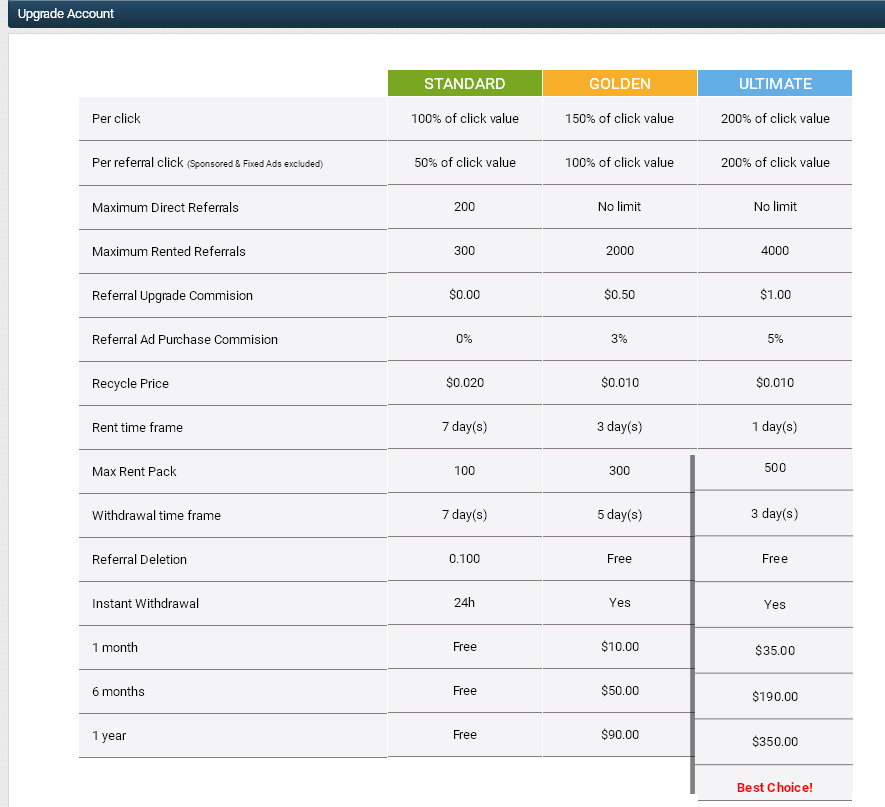Click 'Referral Upgrade Commision' label
This screenshot has width=885, height=807.
[x=172, y=296]
